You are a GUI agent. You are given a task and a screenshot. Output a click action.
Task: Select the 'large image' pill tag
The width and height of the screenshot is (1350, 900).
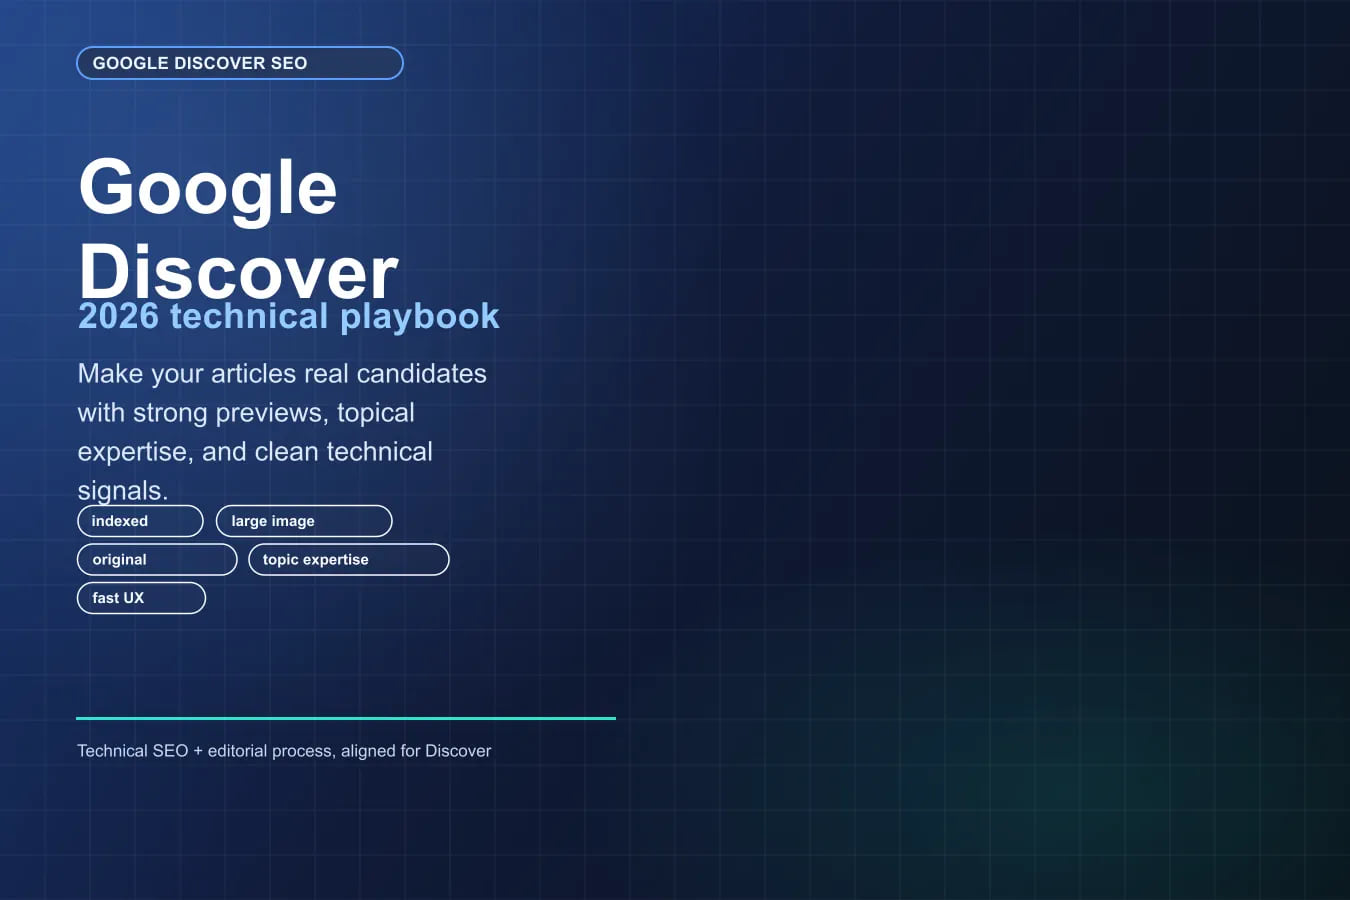click(304, 521)
